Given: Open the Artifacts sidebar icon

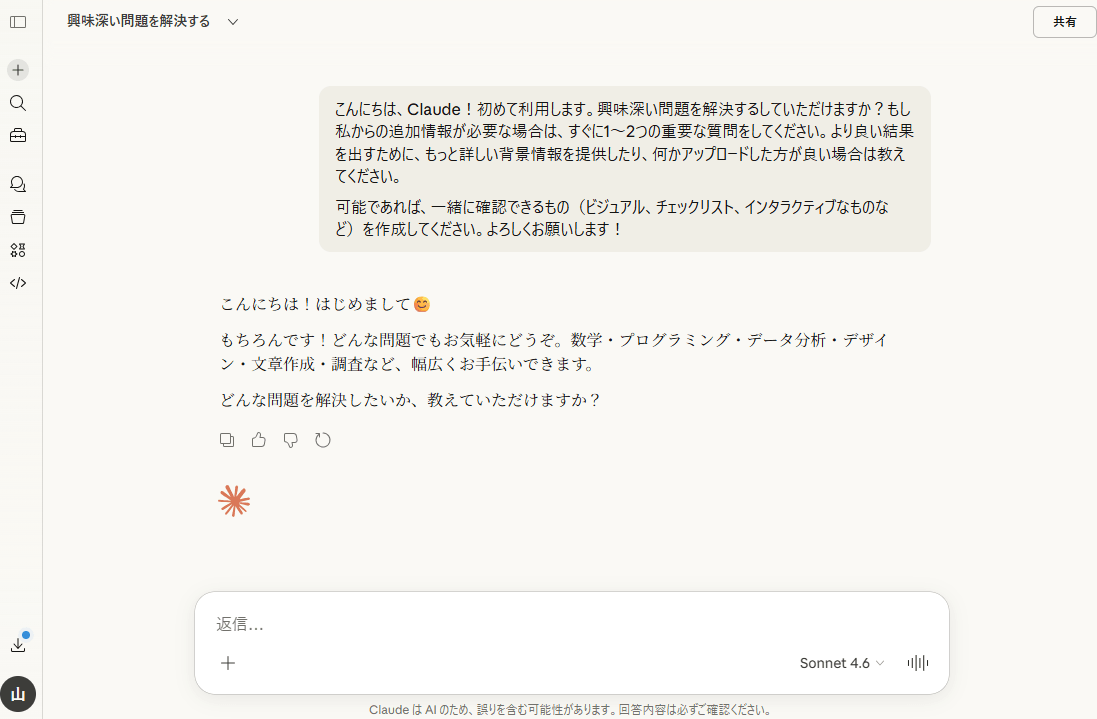Looking at the screenshot, I should (17, 217).
